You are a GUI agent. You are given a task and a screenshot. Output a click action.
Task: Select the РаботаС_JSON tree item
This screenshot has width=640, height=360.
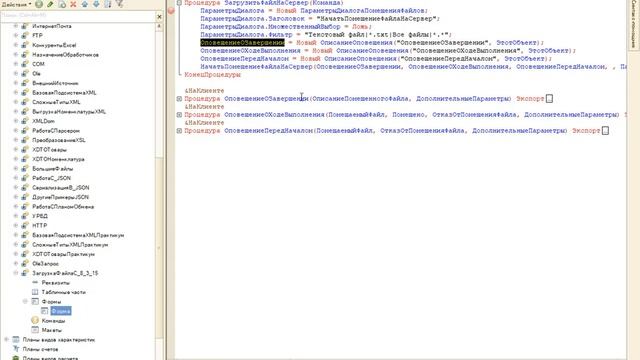click(51, 178)
